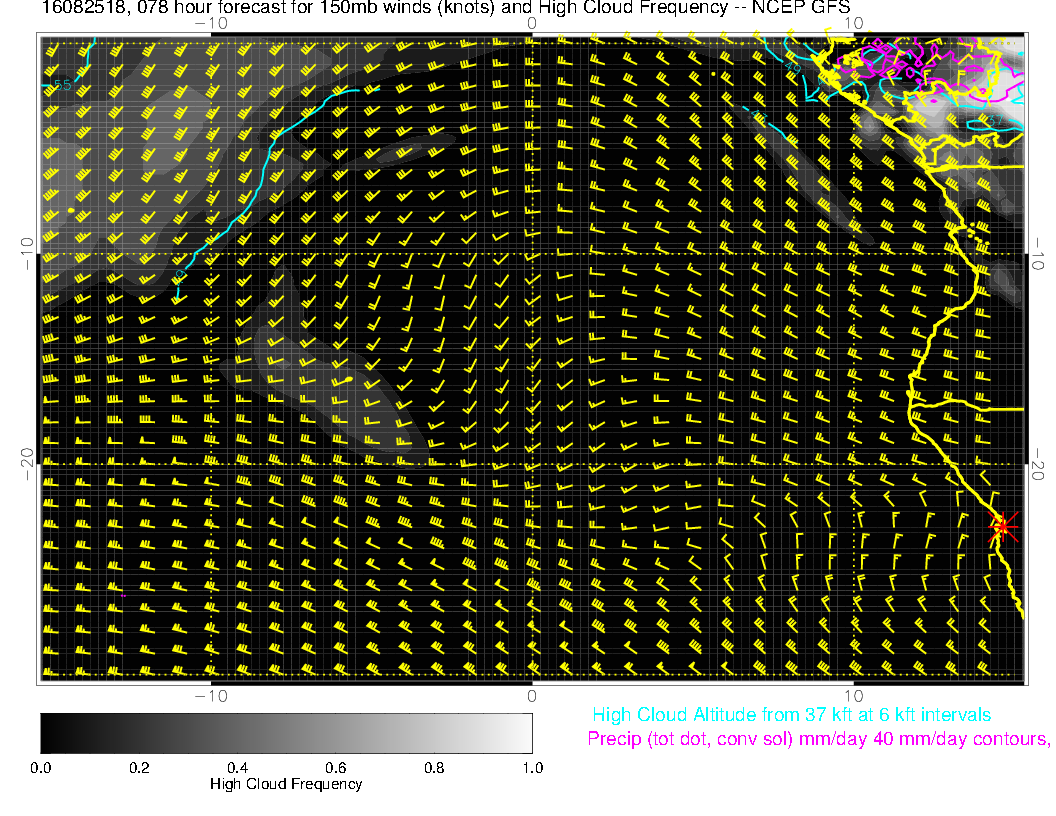
Task: Click the '-10' latitude label on left axis
Action: coord(27,254)
